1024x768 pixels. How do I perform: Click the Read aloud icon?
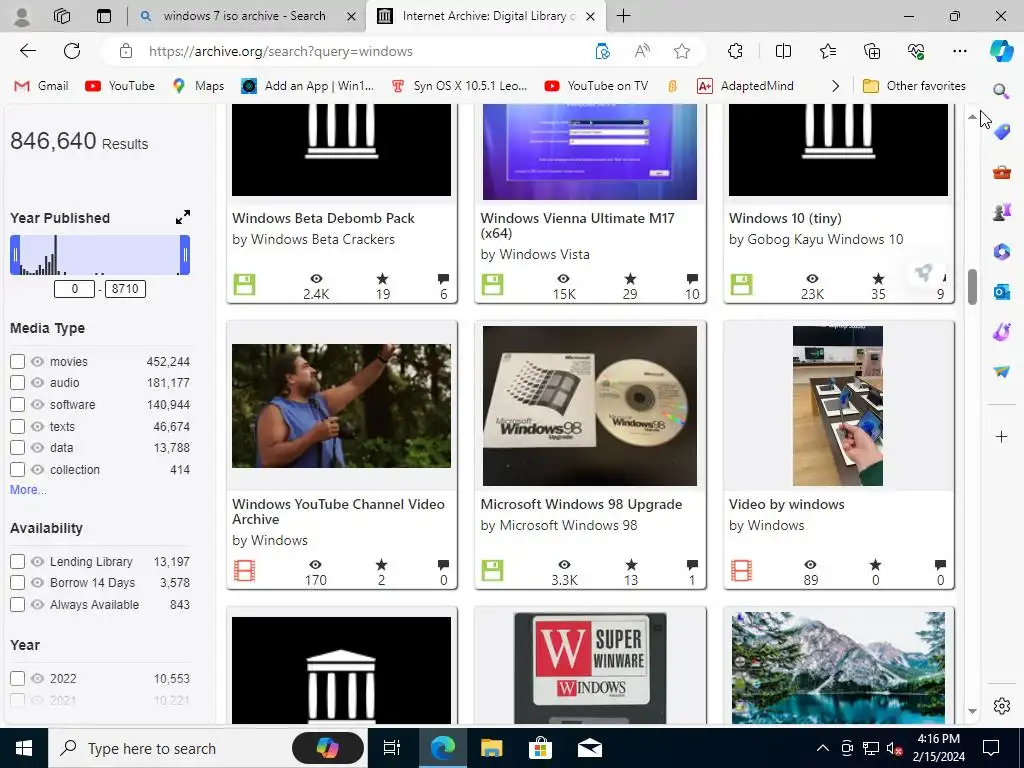click(x=642, y=51)
